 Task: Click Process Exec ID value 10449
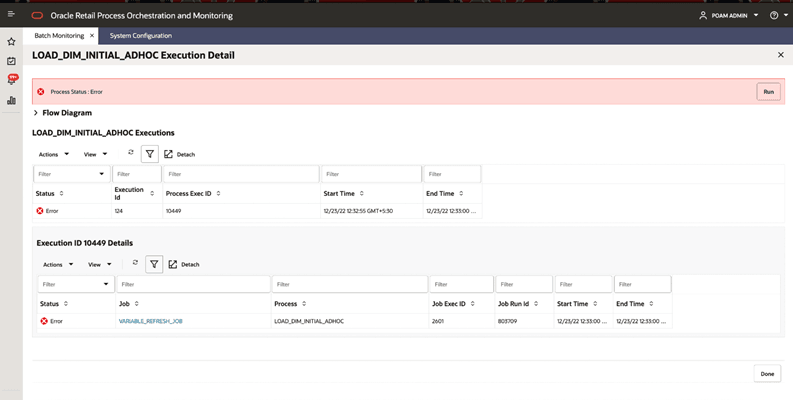tap(173, 211)
